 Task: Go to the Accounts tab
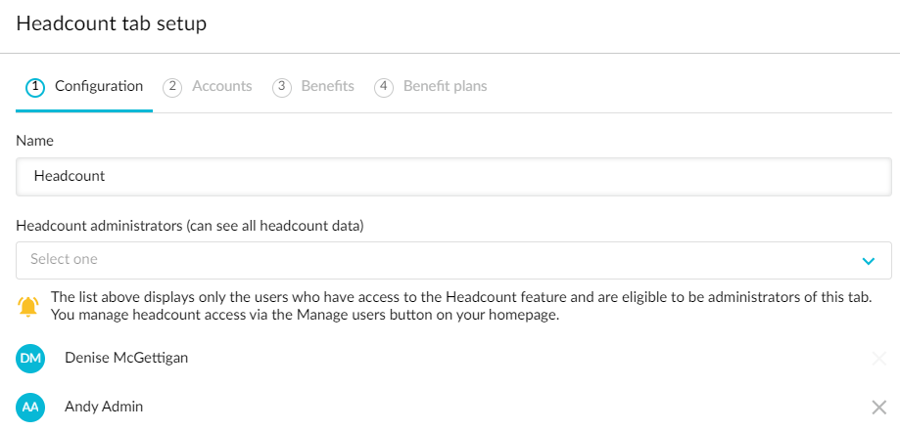tap(221, 87)
